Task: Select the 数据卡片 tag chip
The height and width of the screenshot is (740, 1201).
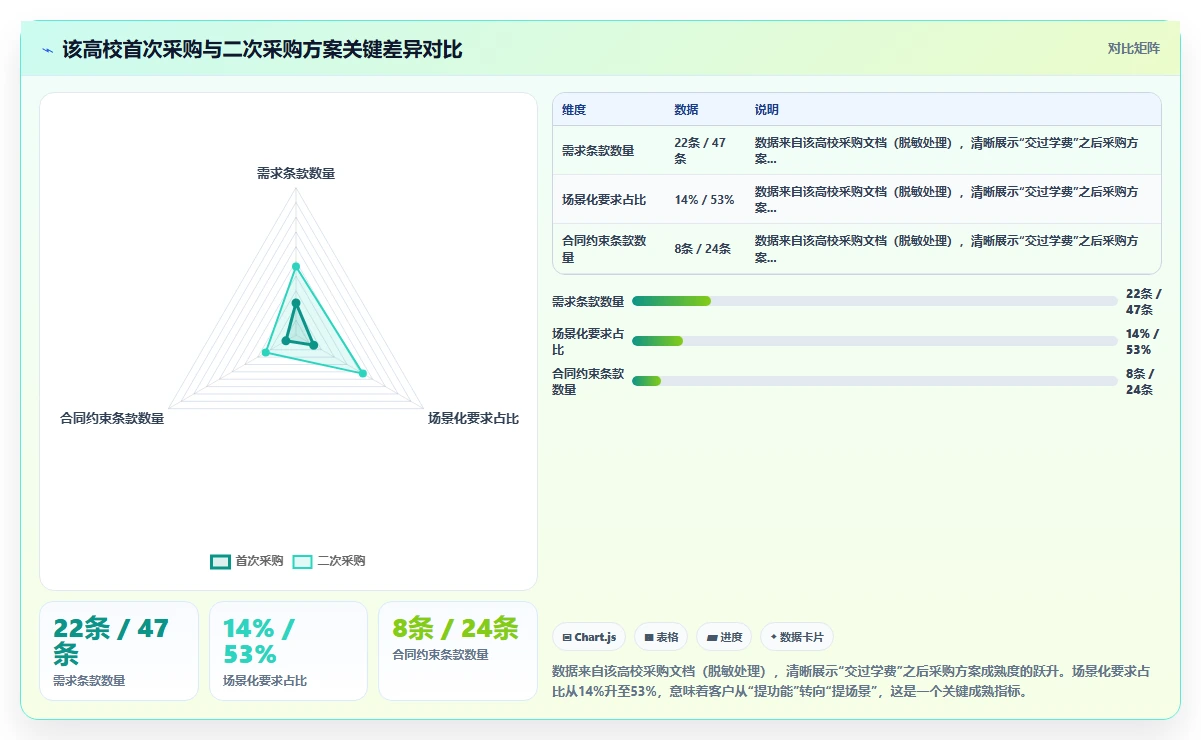Action: tap(797, 637)
